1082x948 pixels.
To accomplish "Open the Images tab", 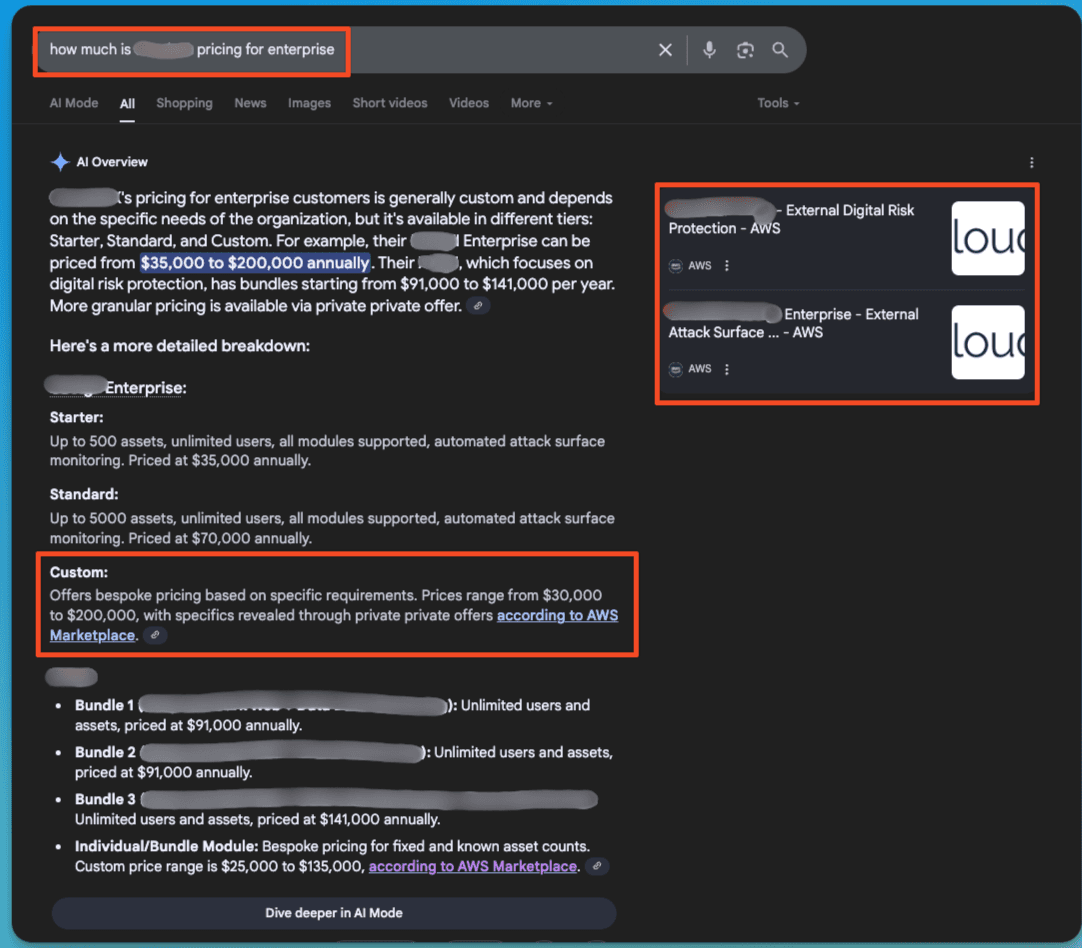I will click(x=309, y=103).
